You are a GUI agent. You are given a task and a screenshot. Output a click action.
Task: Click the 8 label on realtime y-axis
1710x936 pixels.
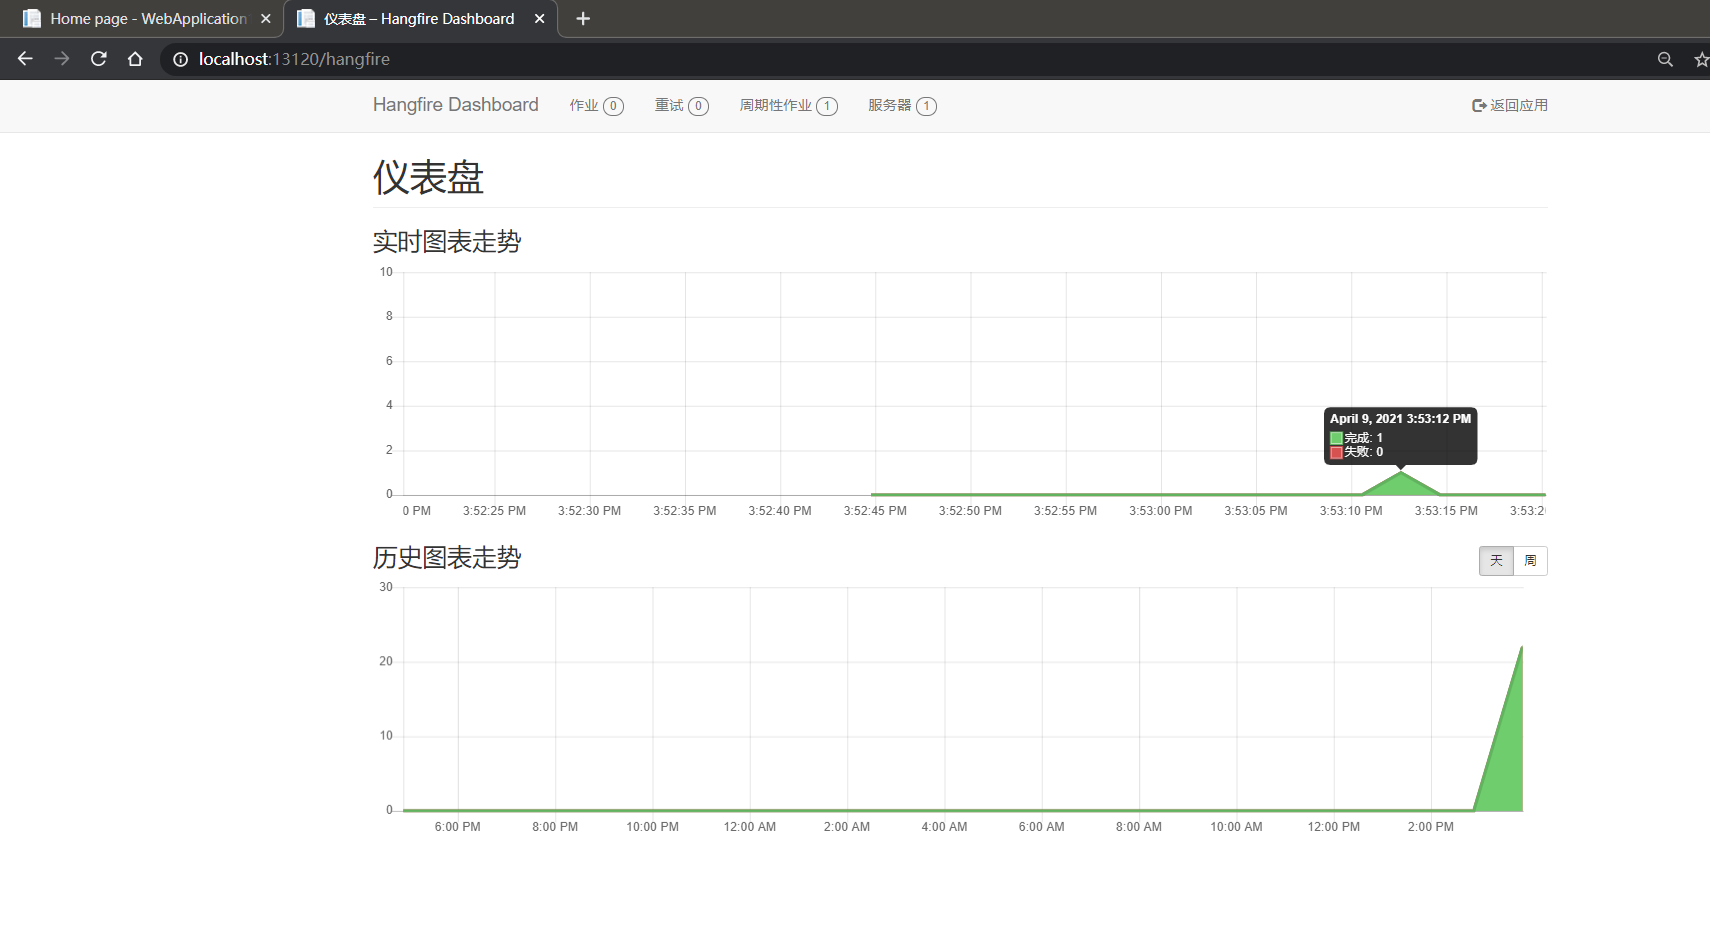click(390, 316)
